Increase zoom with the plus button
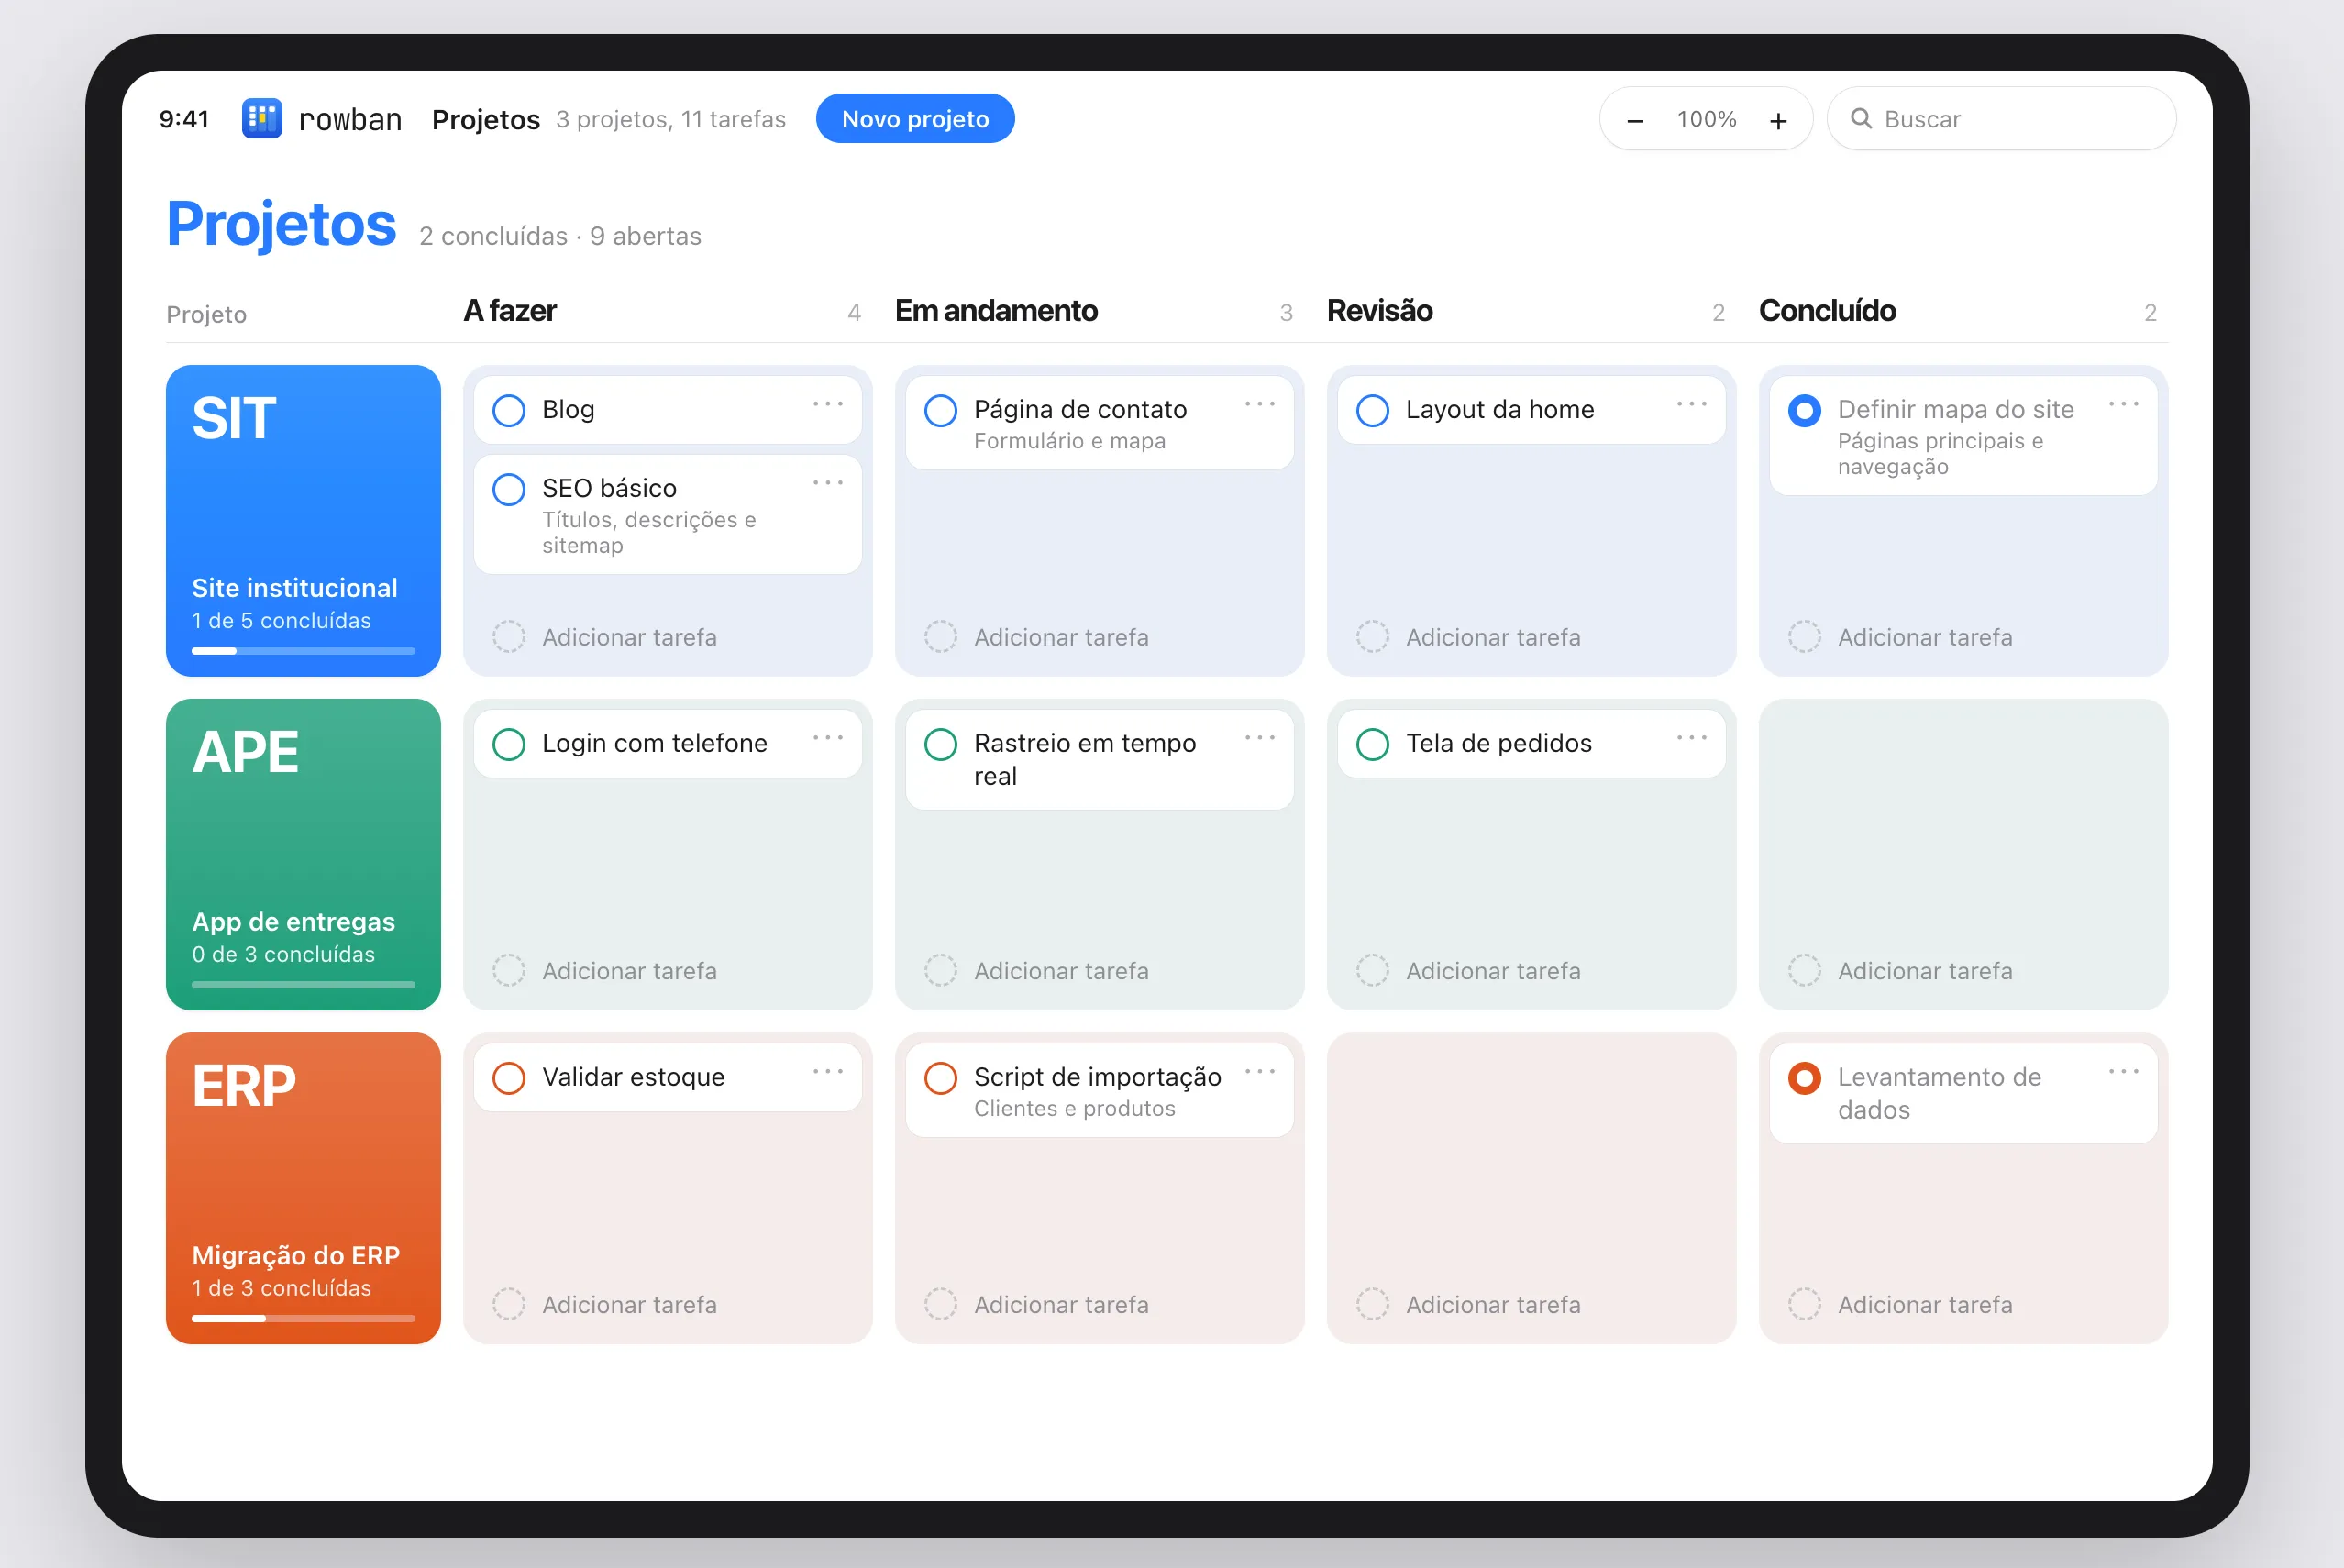 click(1778, 120)
